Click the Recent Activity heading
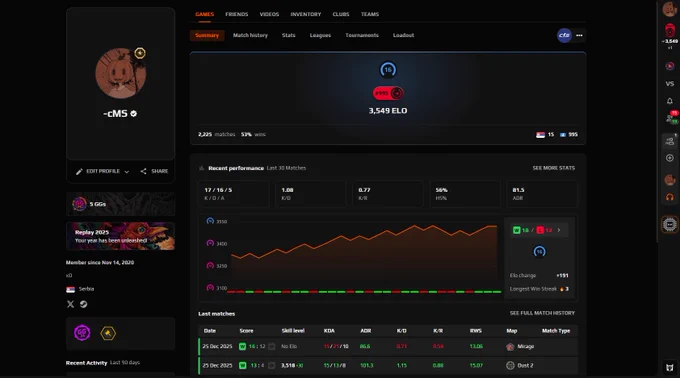 86,363
